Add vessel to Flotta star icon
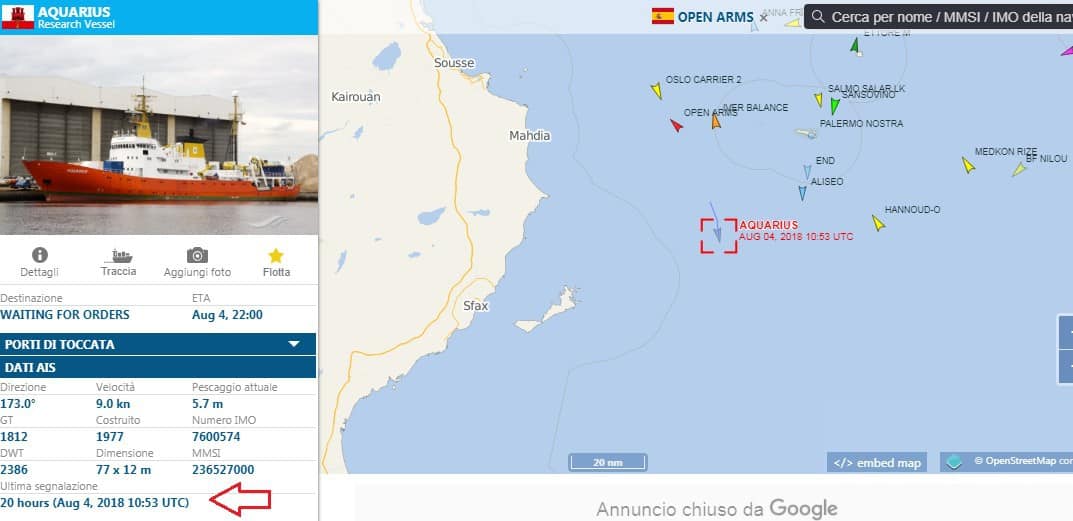 (276, 256)
